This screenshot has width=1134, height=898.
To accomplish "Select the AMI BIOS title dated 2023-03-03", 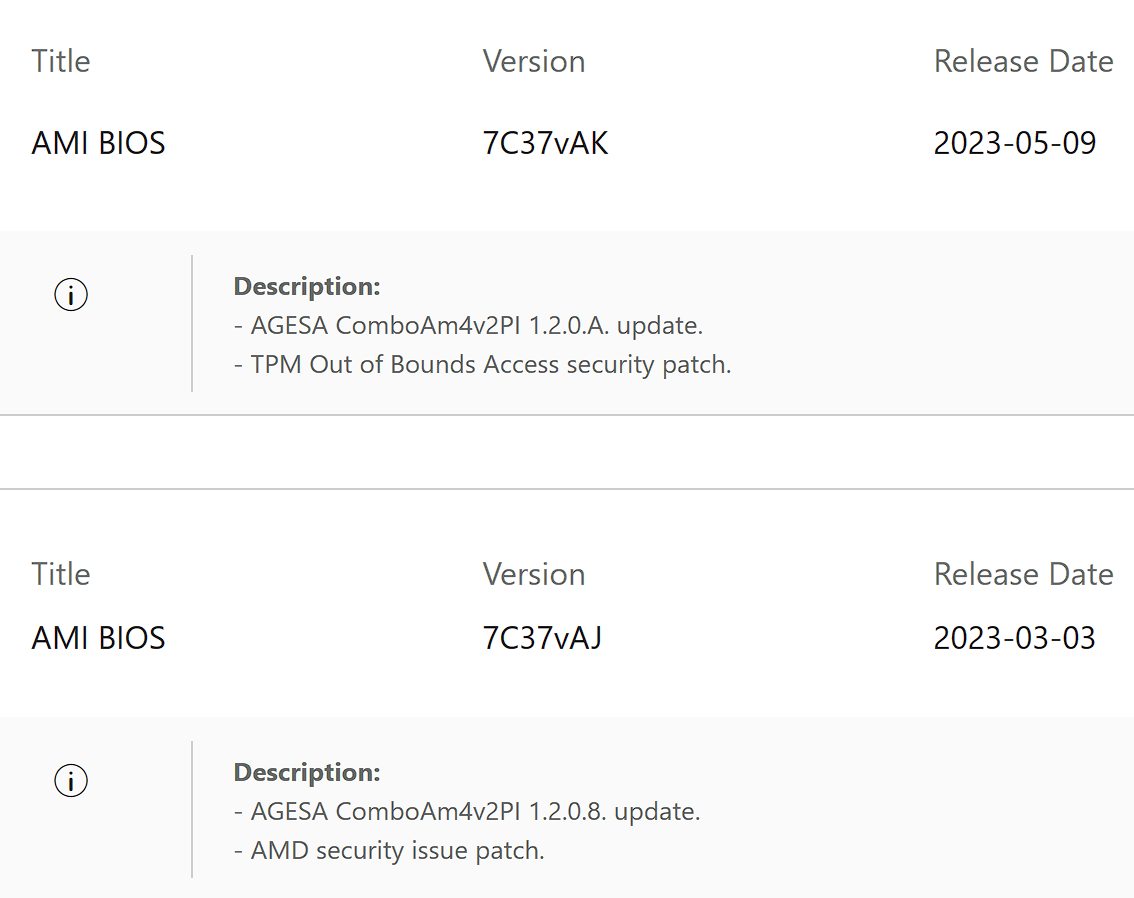I will (98, 638).
